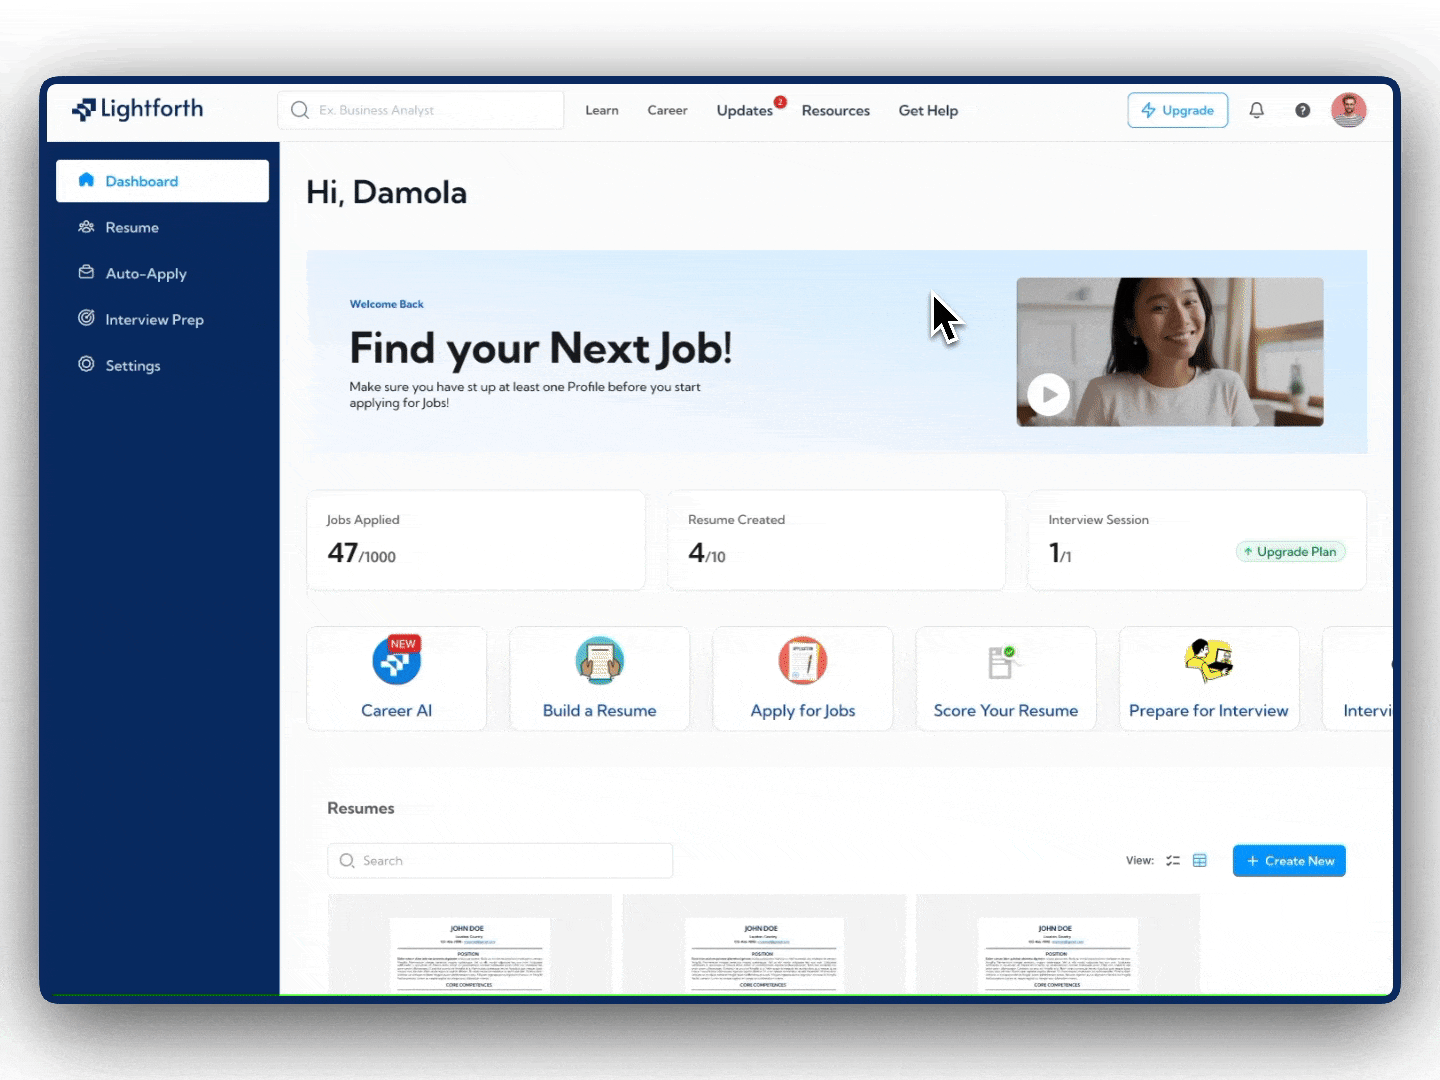Click the Career AI card icon
The image size is (1440, 1080).
396,660
